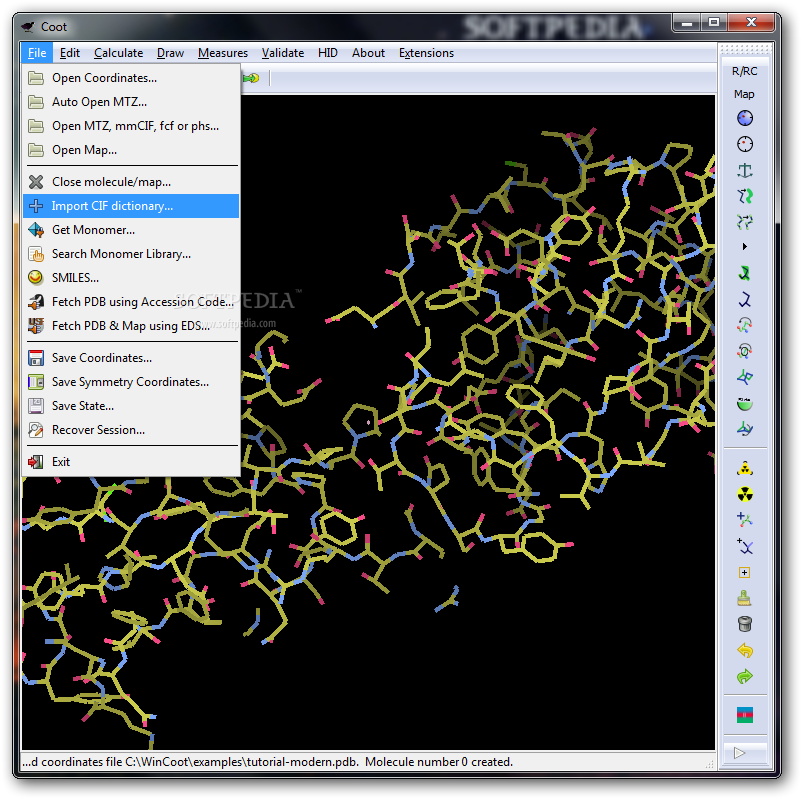This screenshot has height=799, width=802.
Task: Select the Delete trash can icon
Action: pos(745,624)
